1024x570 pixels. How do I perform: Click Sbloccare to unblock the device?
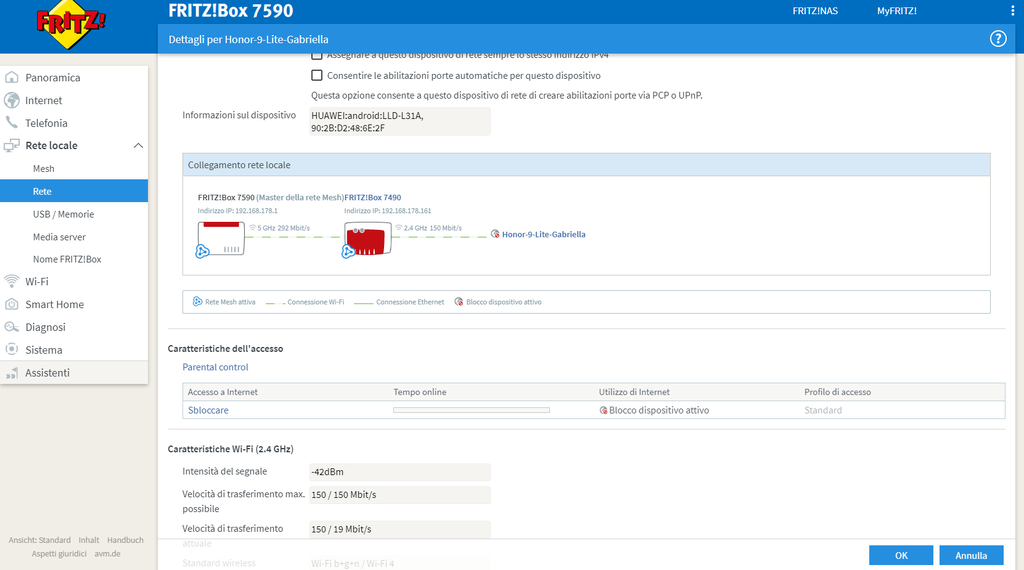coord(208,410)
